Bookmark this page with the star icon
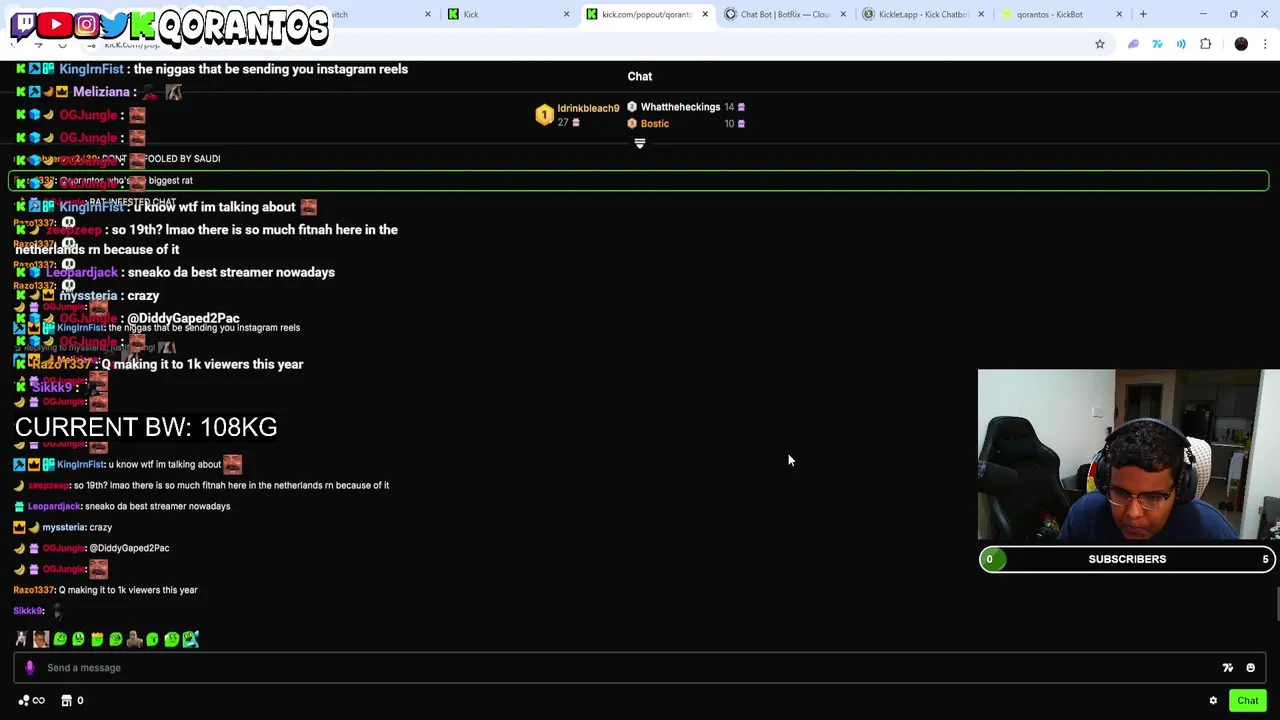This screenshot has height=720, width=1280. (1100, 44)
